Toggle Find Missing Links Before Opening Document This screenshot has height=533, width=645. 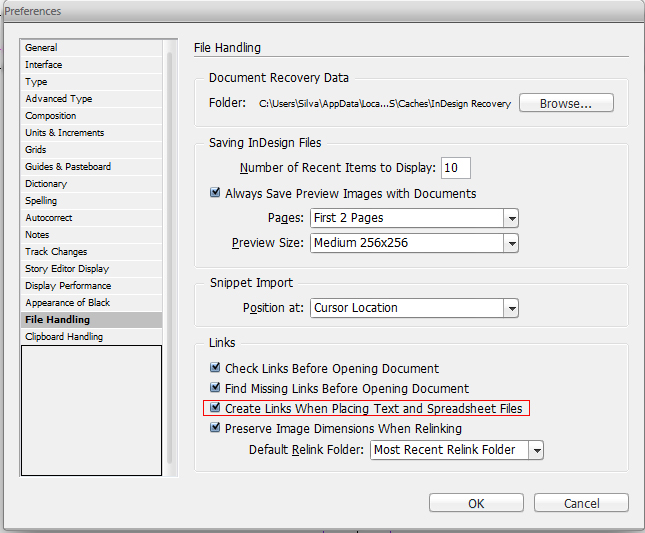215,387
